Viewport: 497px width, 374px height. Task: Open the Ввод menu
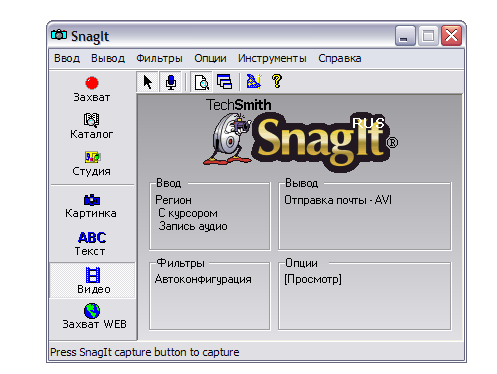67,59
